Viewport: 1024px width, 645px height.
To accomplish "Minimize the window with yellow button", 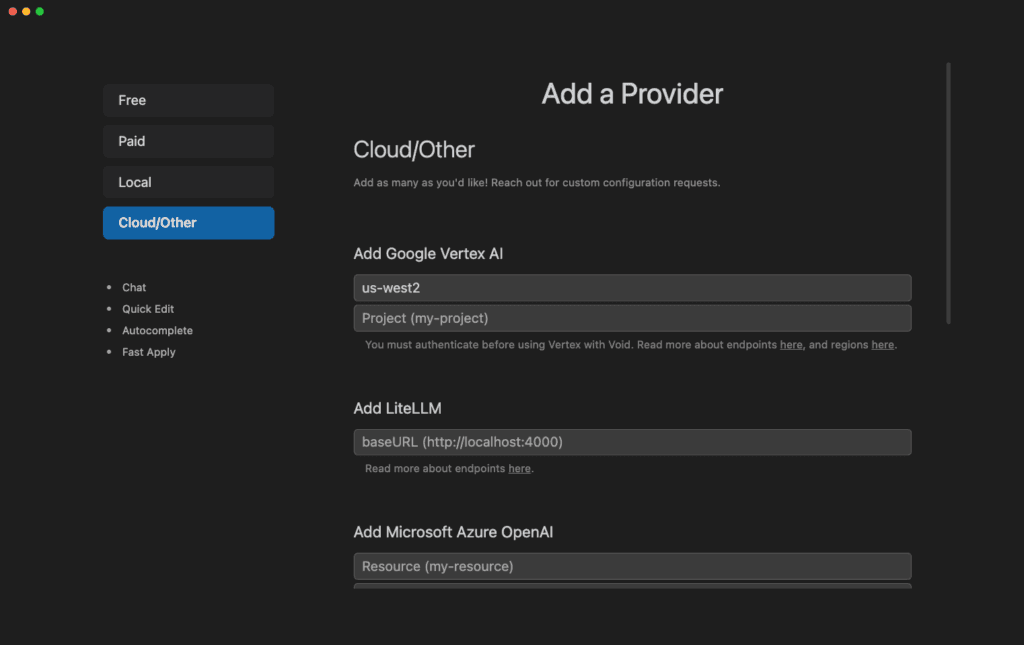I will 26,11.
